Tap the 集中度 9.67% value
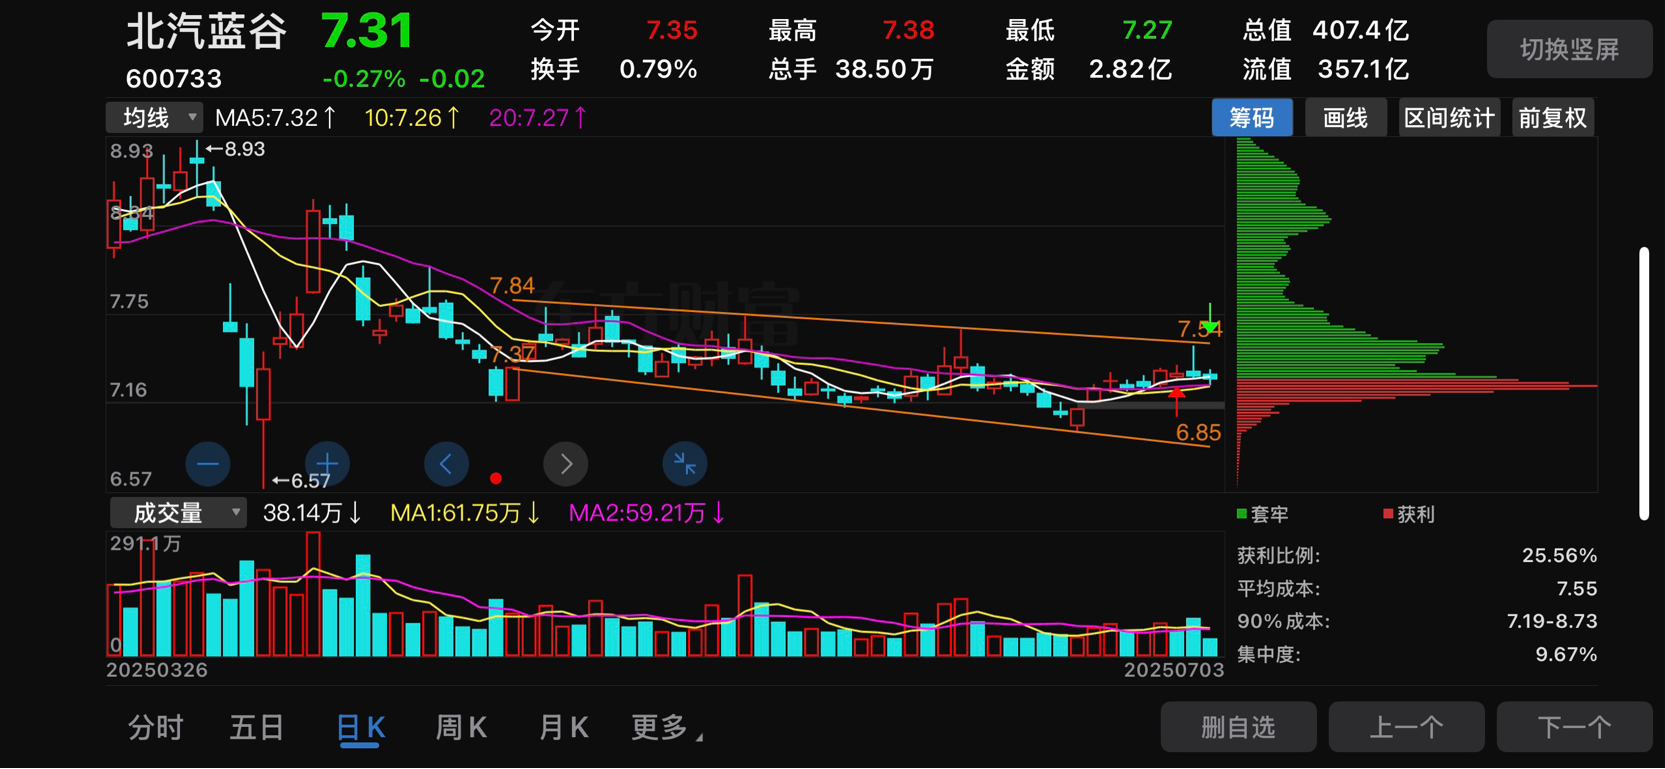The width and height of the screenshot is (1665, 769). [x=1566, y=655]
